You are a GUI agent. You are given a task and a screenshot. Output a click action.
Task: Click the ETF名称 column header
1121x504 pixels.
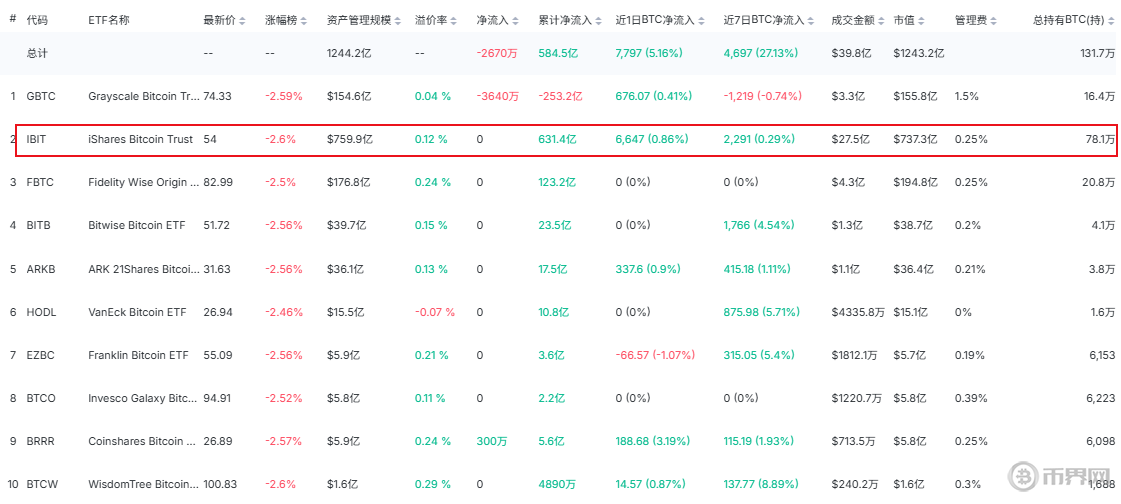[x=108, y=20]
